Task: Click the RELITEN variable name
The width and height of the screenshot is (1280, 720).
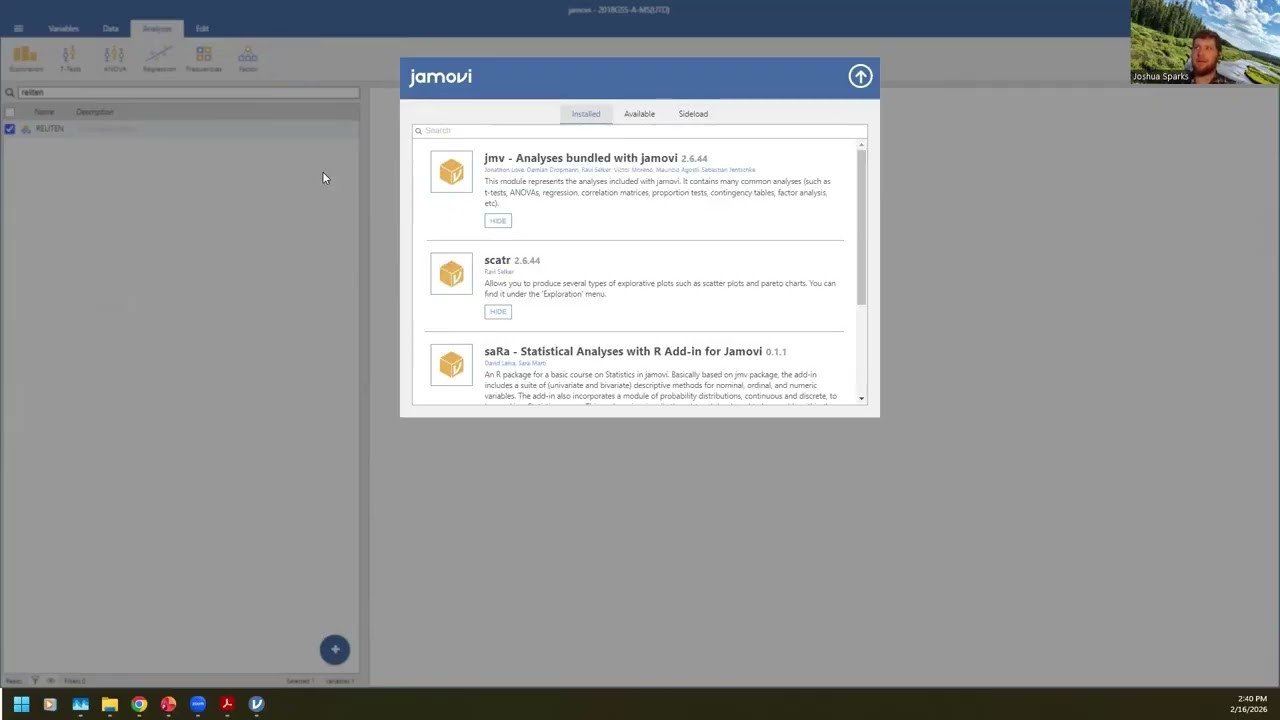Action: click(49, 129)
